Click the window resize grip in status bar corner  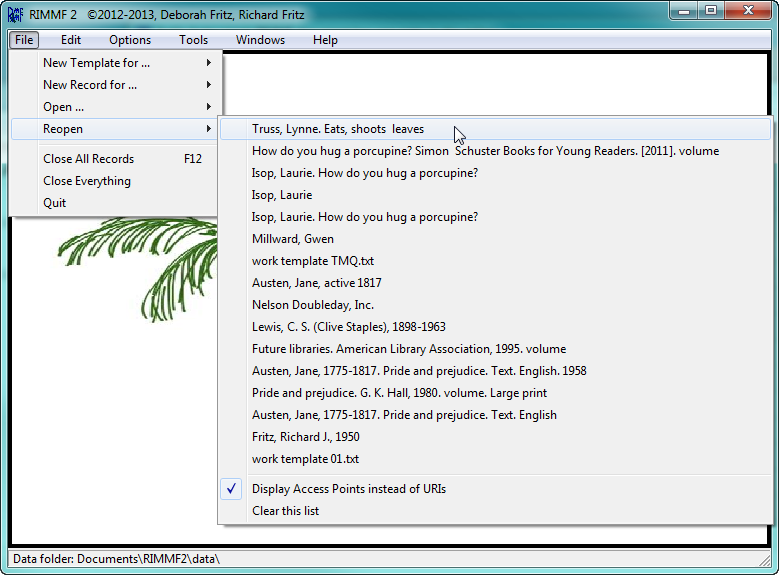(x=765, y=560)
